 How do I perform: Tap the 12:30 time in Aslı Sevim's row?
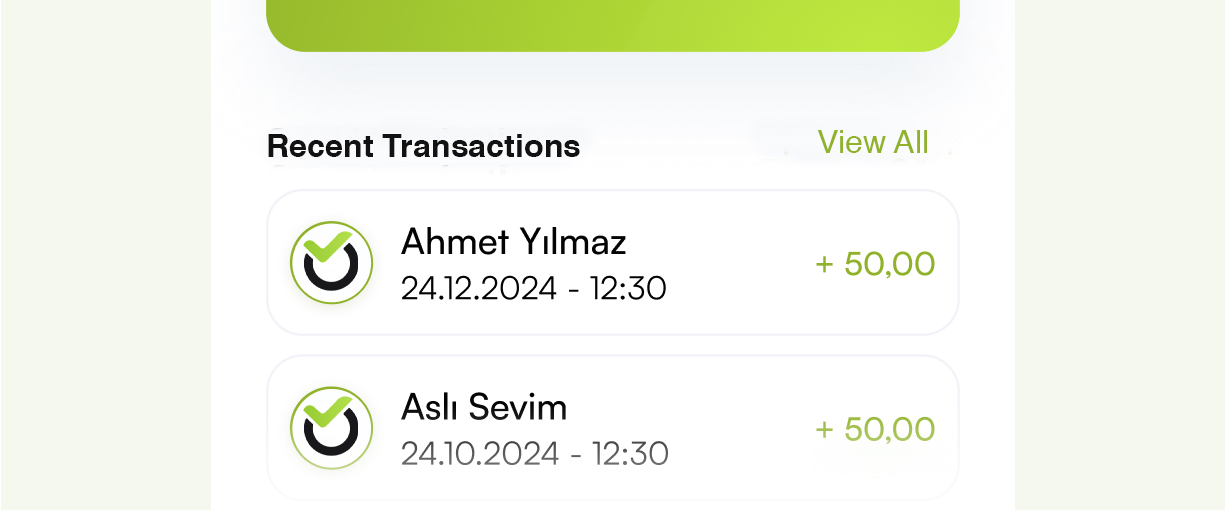point(630,454)
